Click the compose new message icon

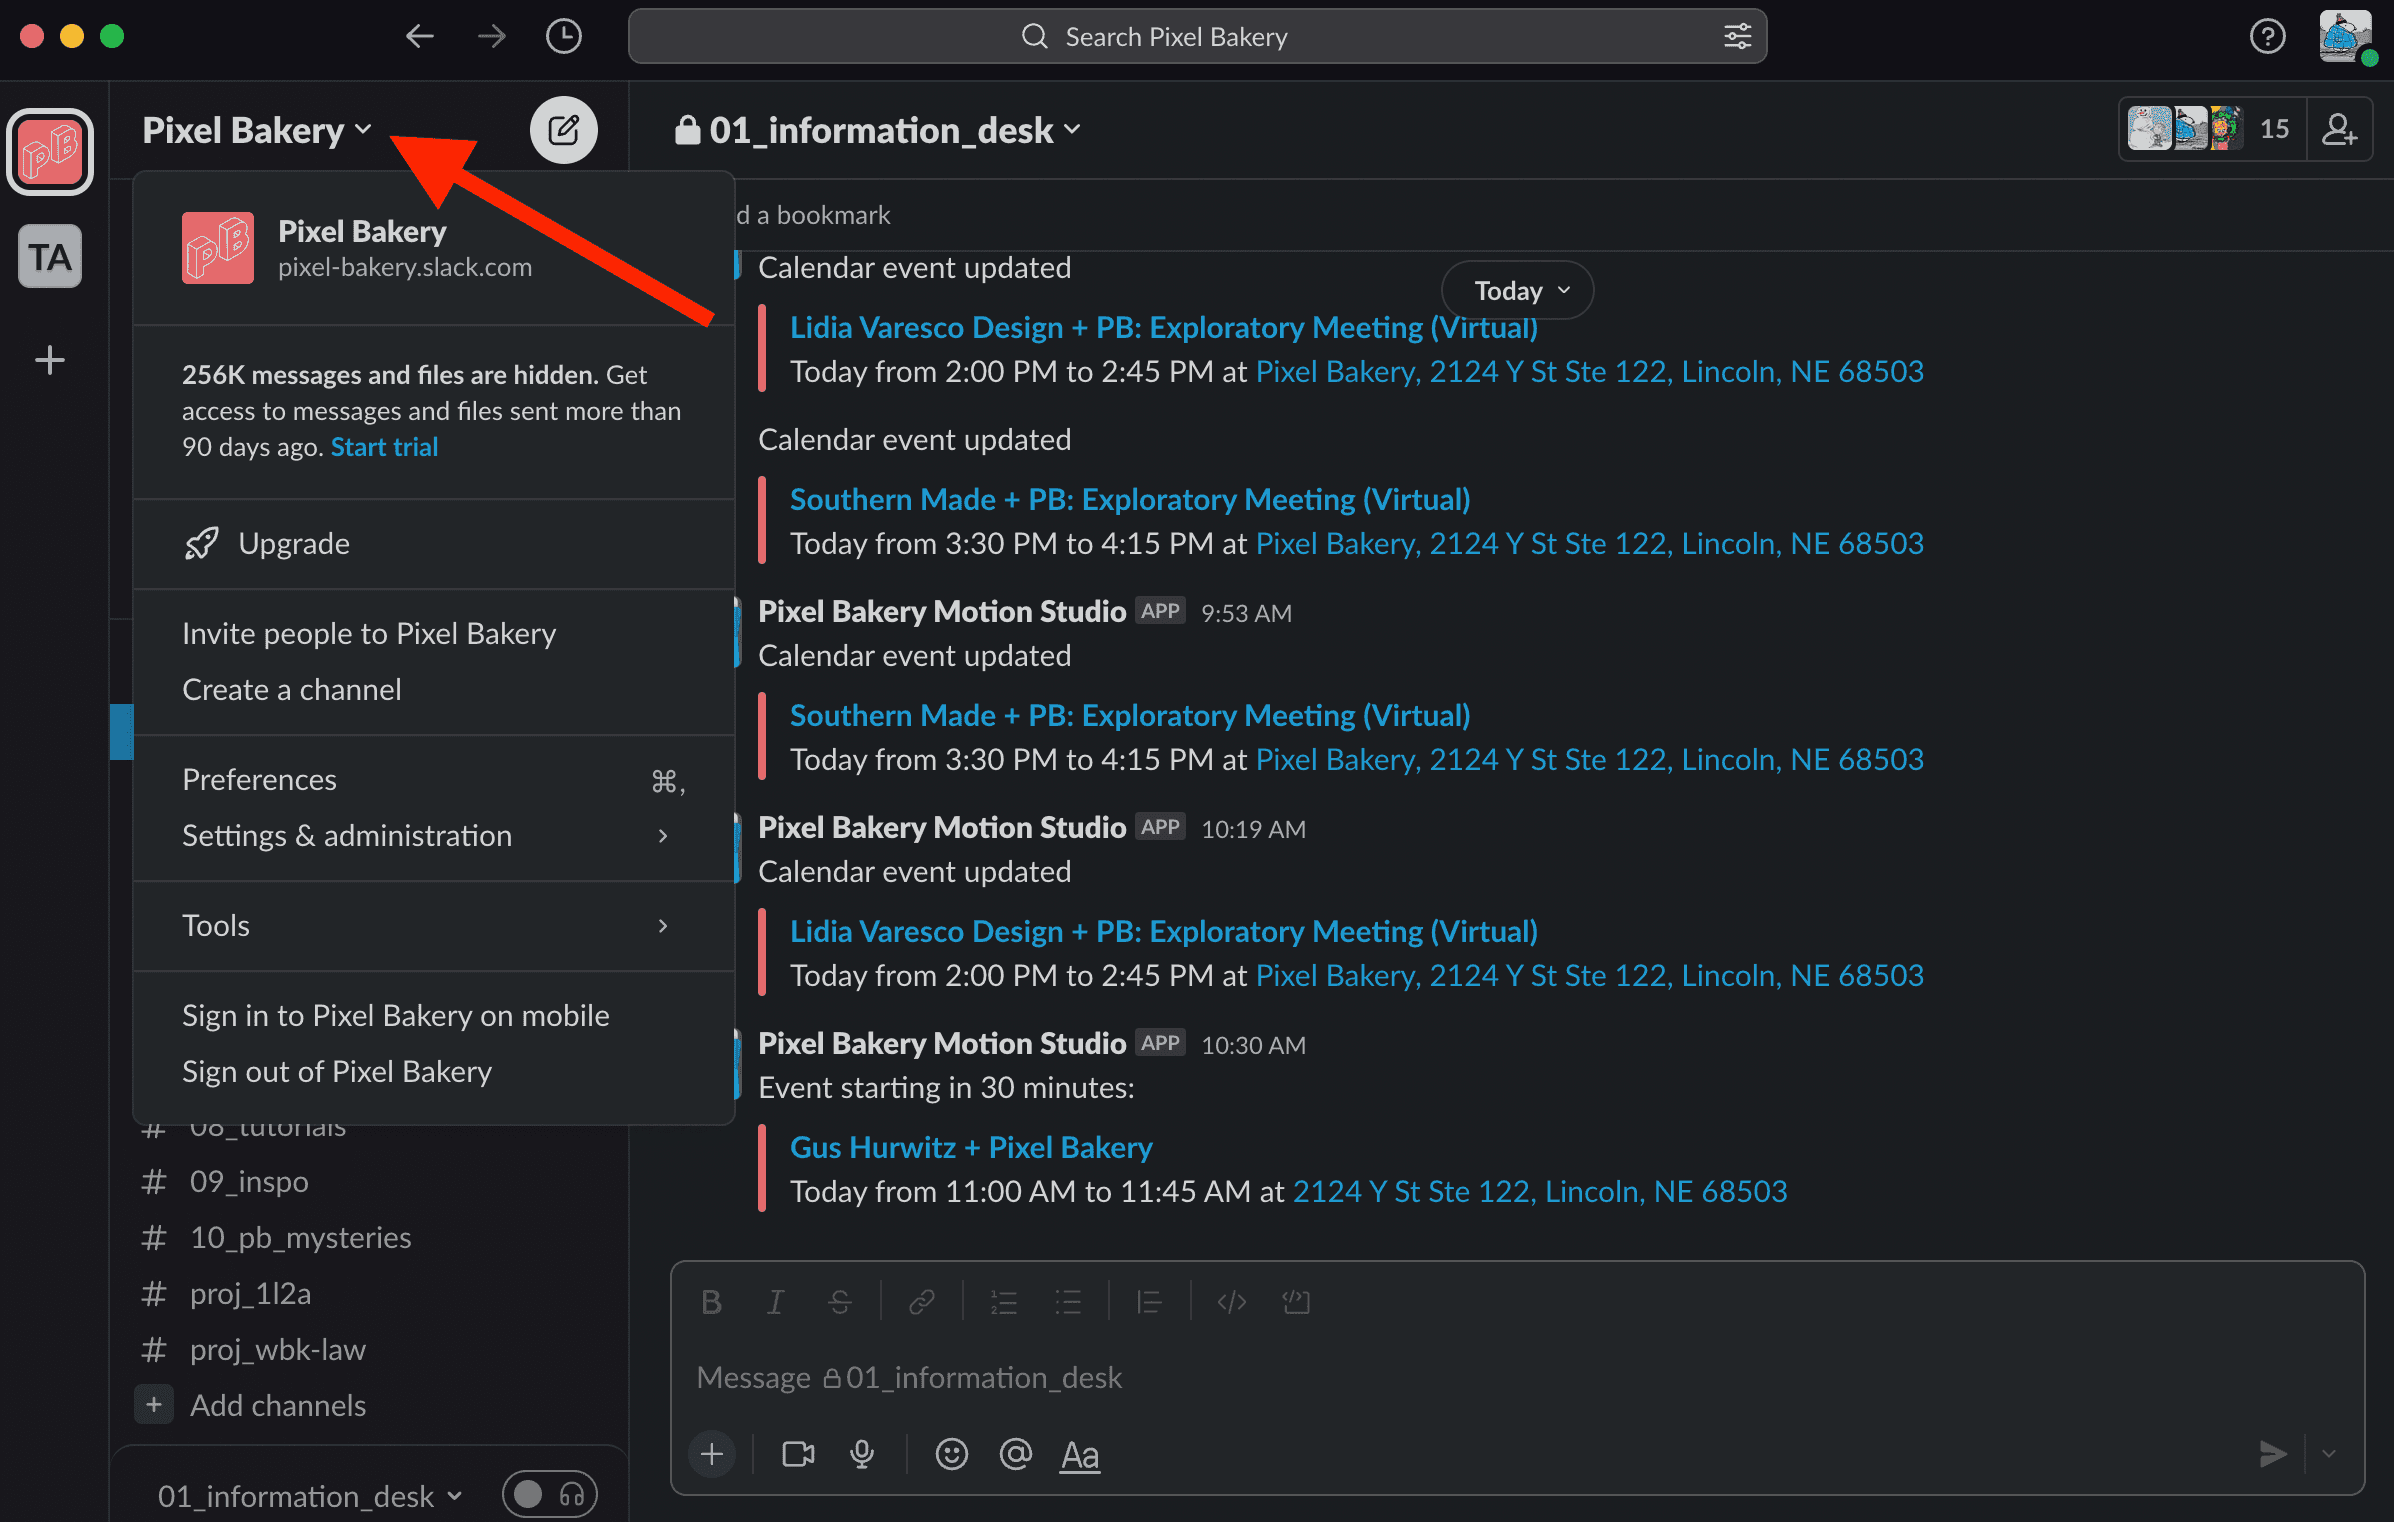(562, 127)
